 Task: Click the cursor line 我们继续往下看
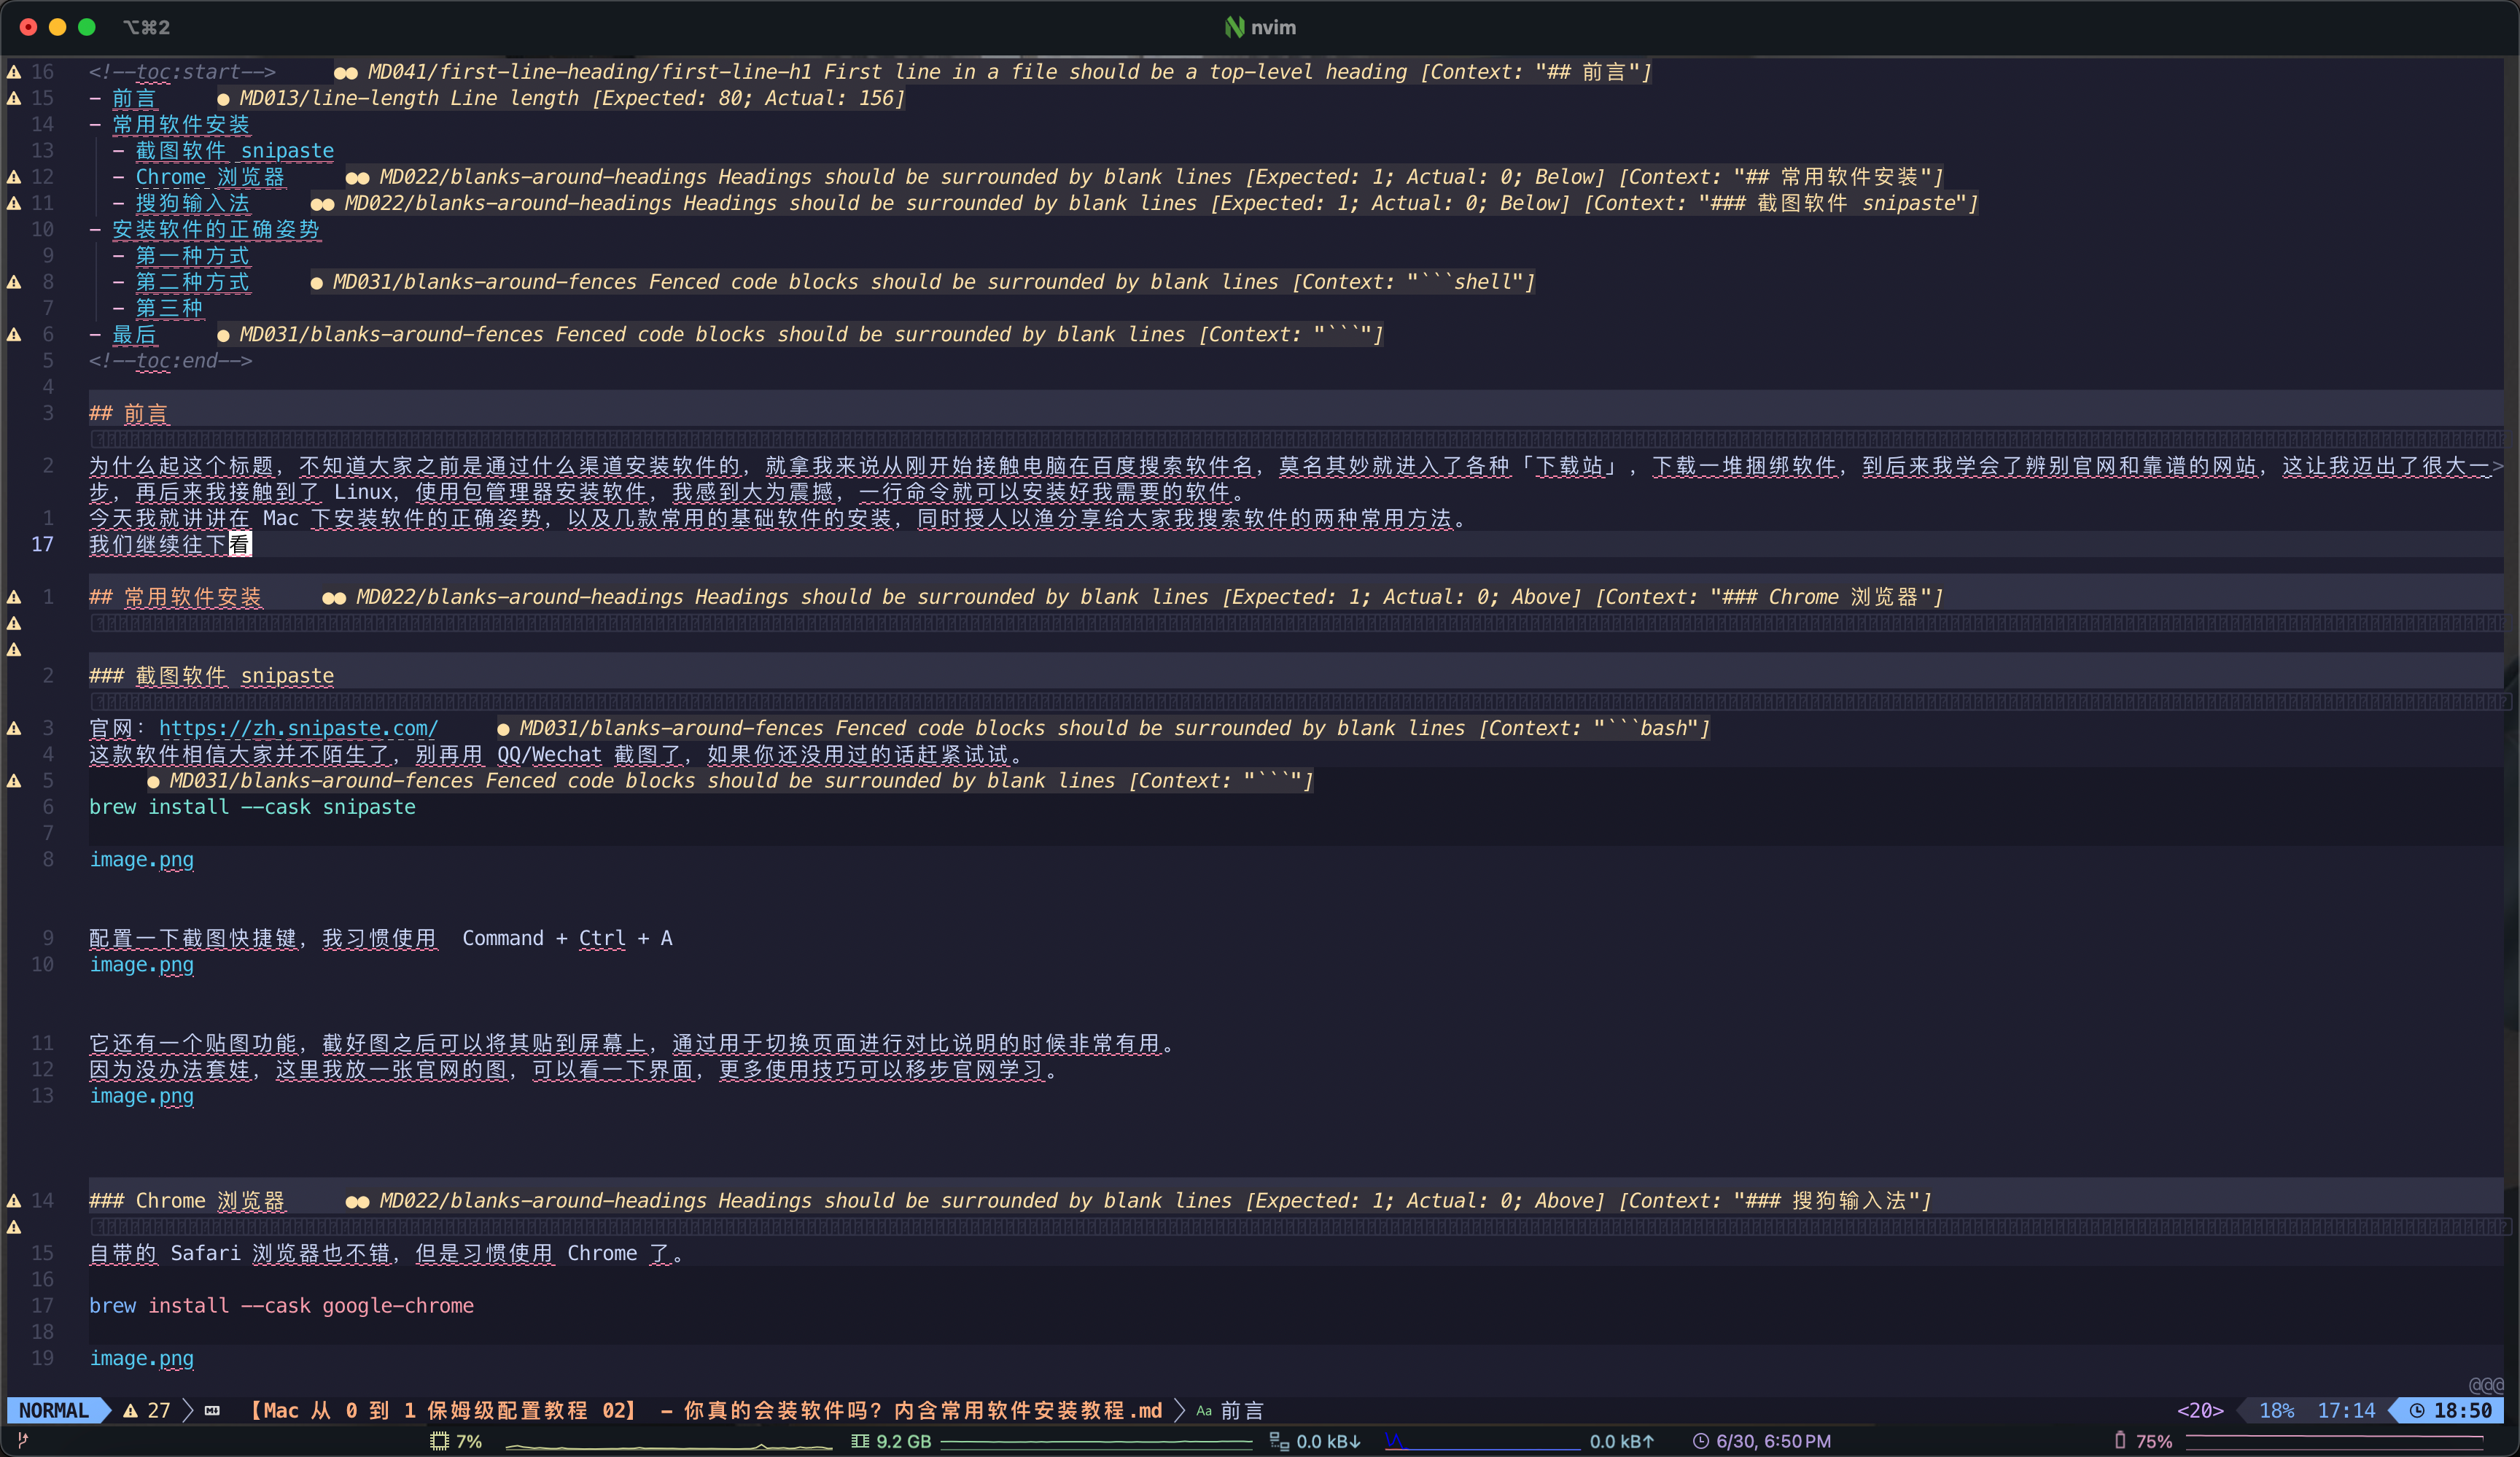(170, 544)
